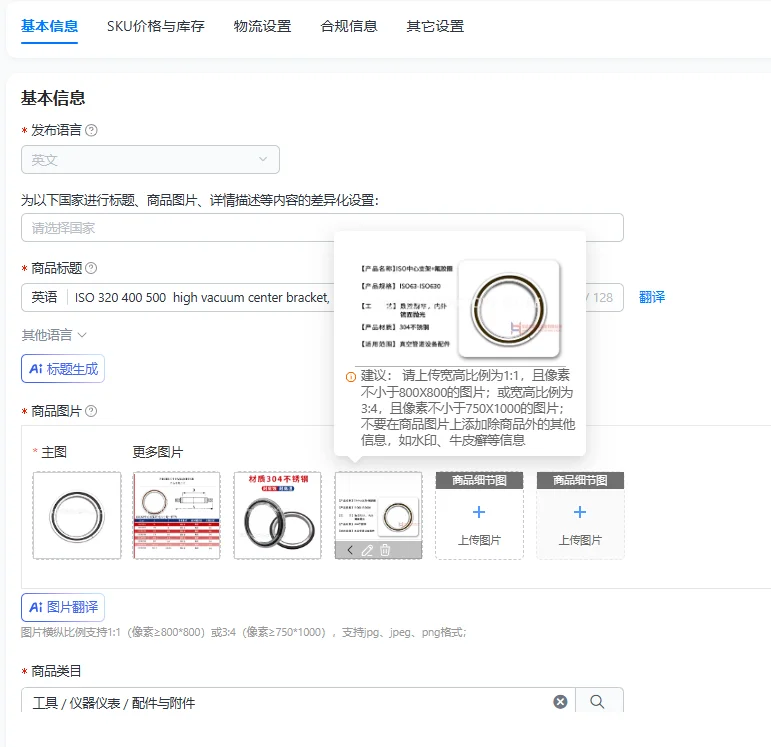Expand 其他语言 section
The height and width of the screenshot is (747, 771).
pyautogui.click(x=54, y=335)
